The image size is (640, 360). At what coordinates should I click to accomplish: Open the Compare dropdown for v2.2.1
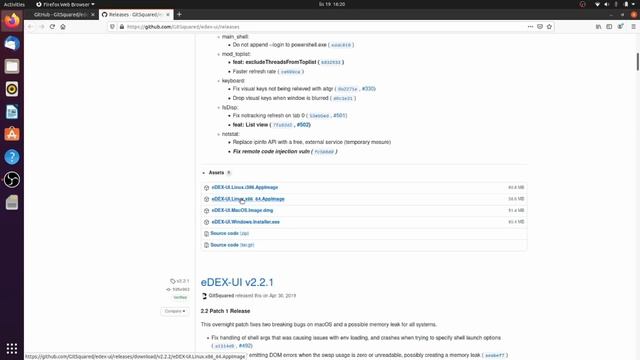point(175,311)
